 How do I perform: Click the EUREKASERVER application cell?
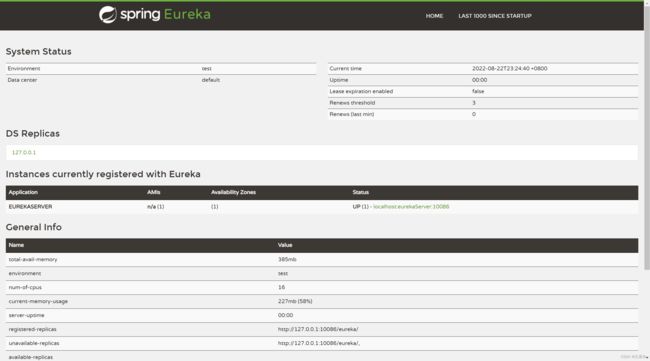[30, 206]
